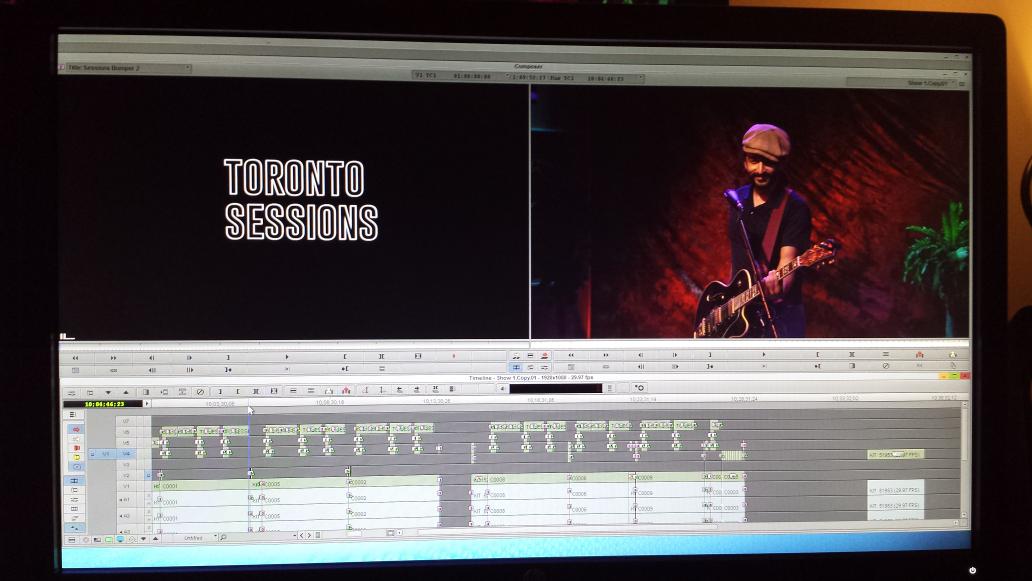
Task: Click record monitor position bar
Action: coord(750,342)
